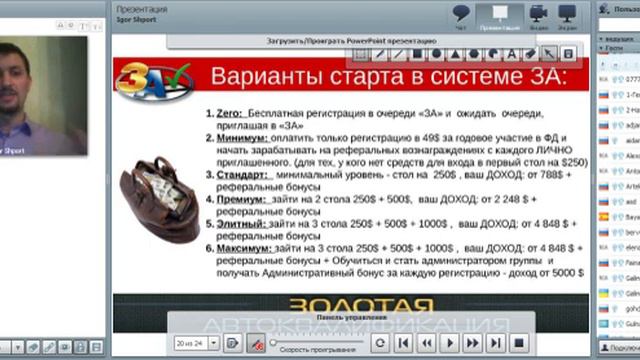Viewport: 640px width, 360px height.
Task: Click the users icon in right panel header
Action: point(605,9)
